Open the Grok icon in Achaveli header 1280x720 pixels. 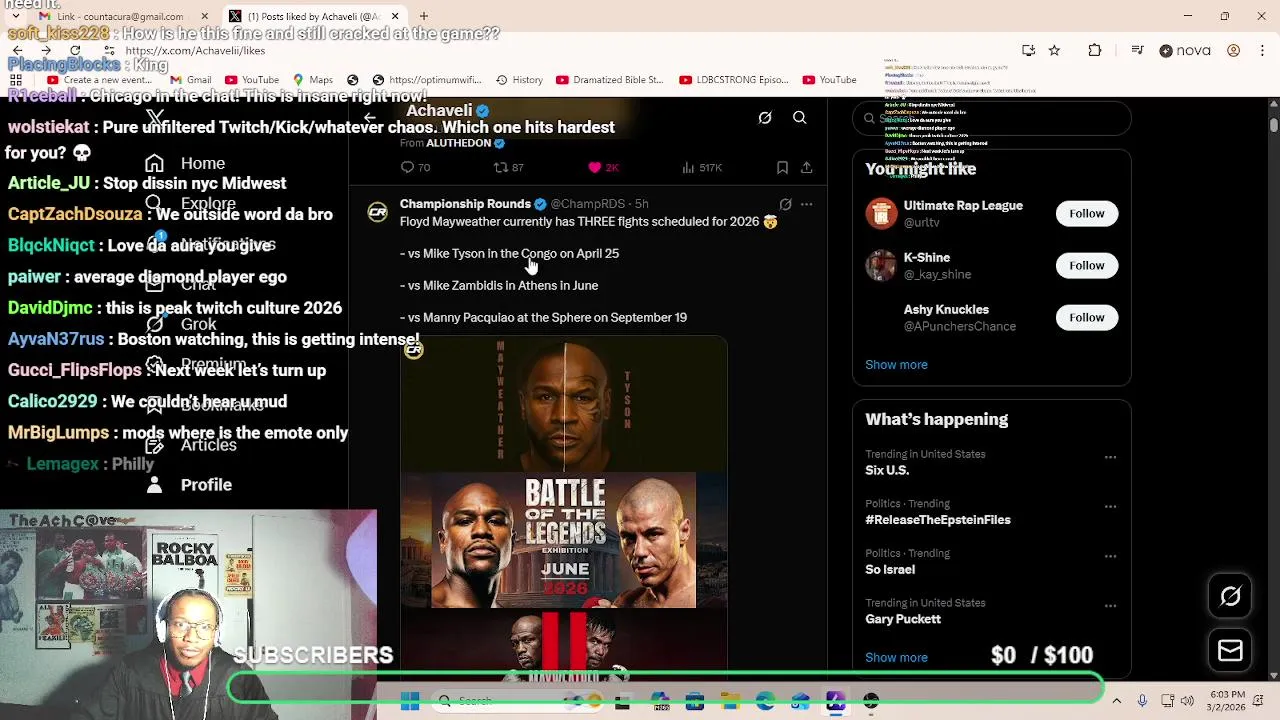[765, 118]
